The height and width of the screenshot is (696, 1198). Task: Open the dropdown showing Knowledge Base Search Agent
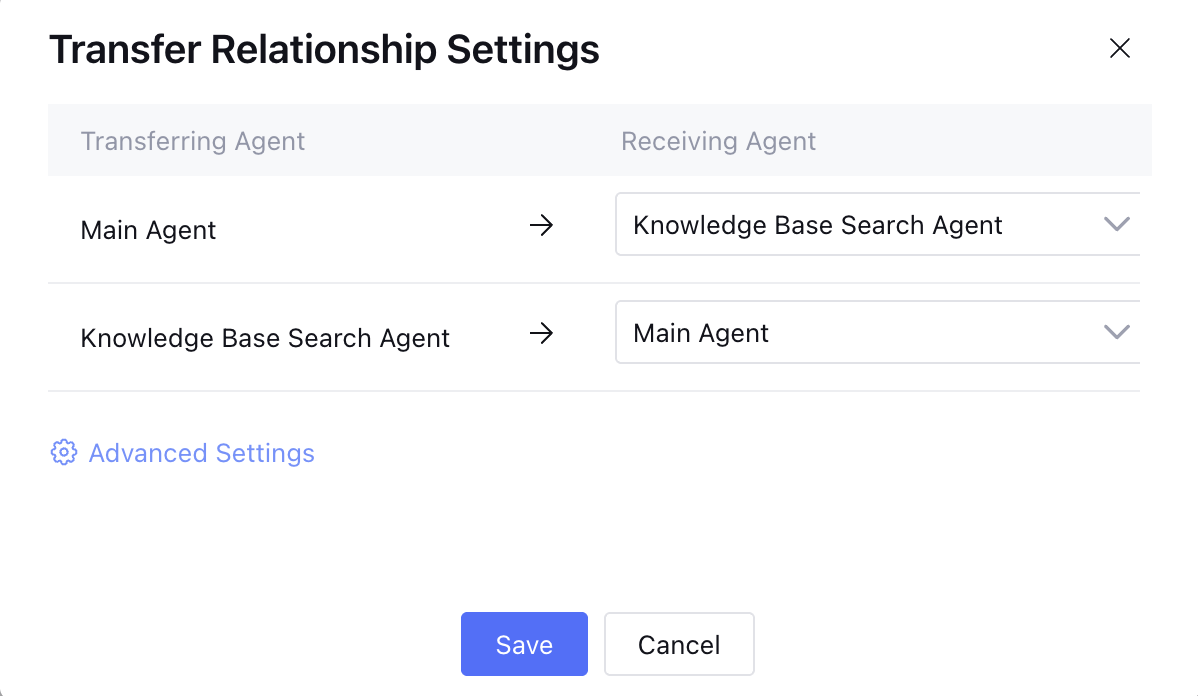[x=860, y=225]
